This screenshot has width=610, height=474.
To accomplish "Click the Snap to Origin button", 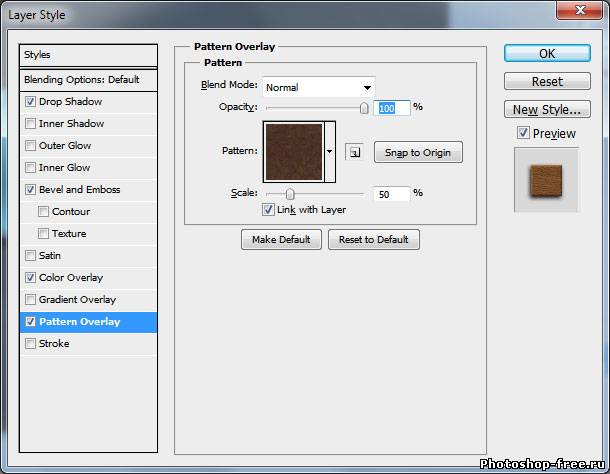I will (418, 153).
